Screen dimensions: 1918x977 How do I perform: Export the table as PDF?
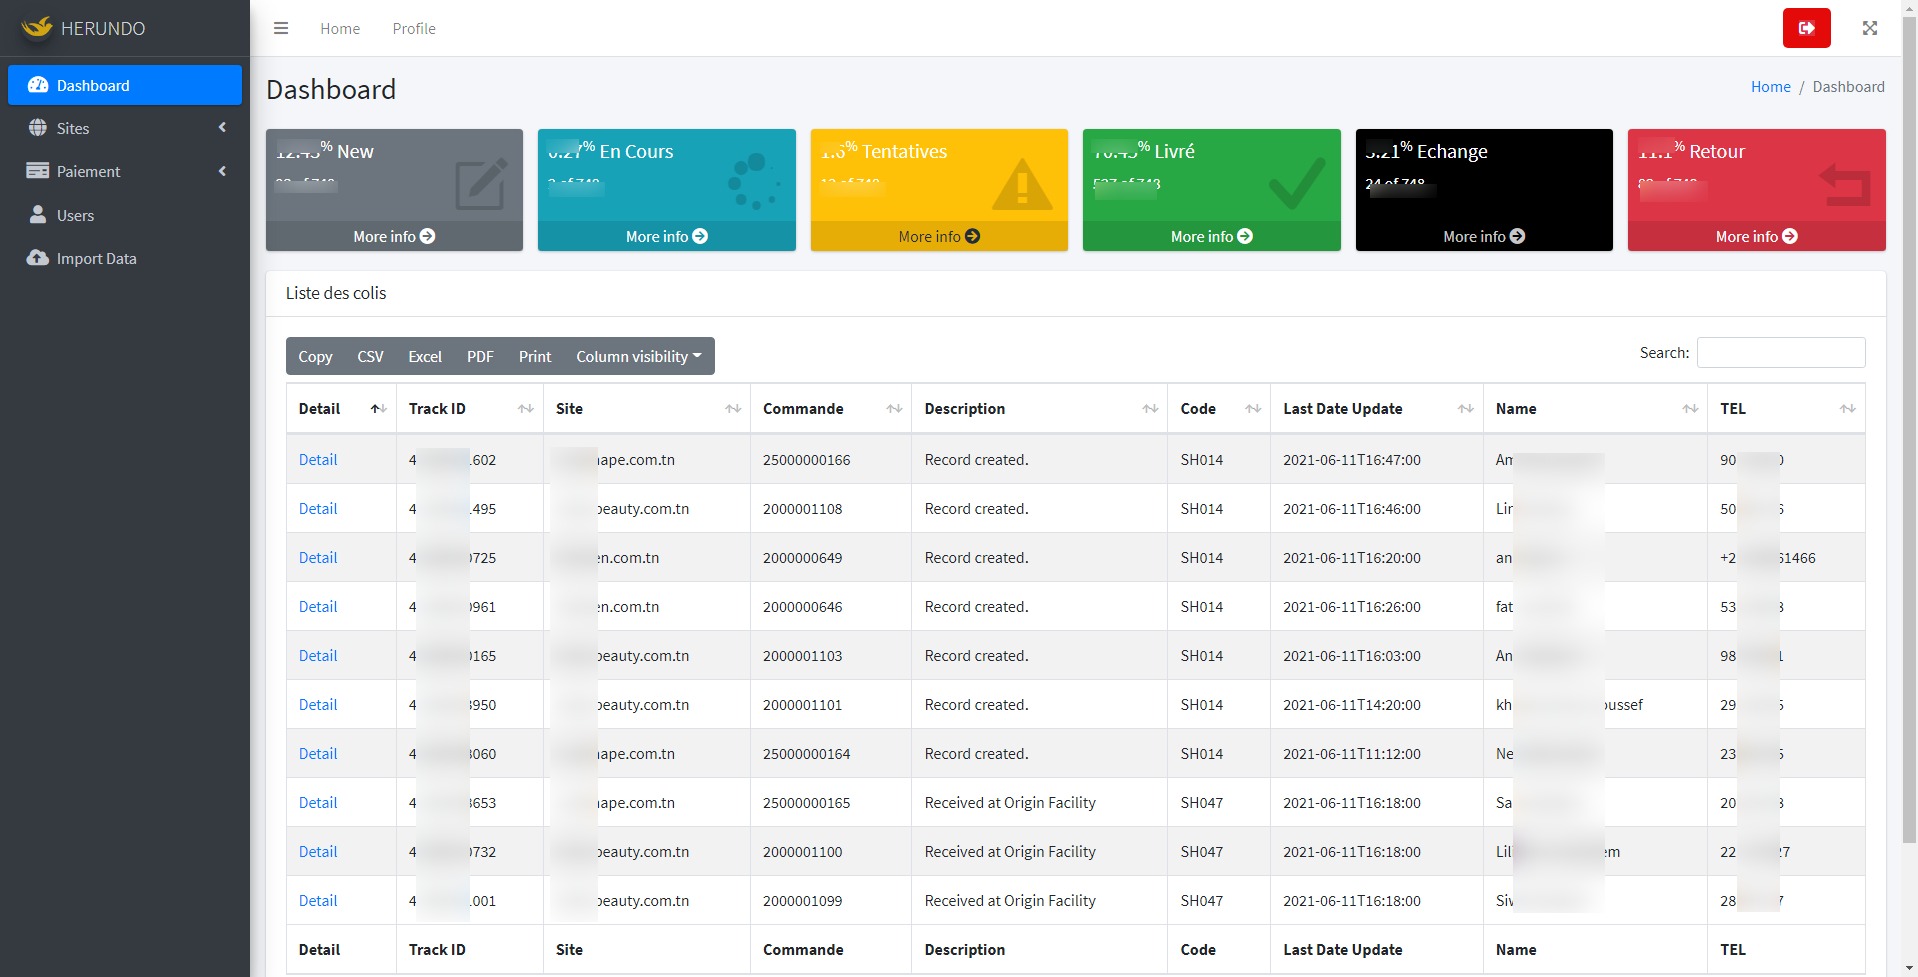(x=480, y=356)
